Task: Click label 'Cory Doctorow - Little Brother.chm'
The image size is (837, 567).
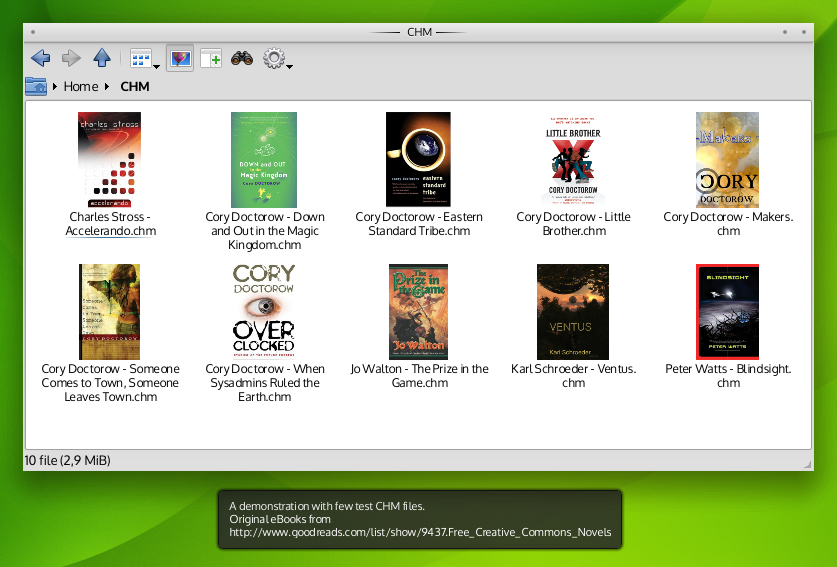Action: [573, 224]
